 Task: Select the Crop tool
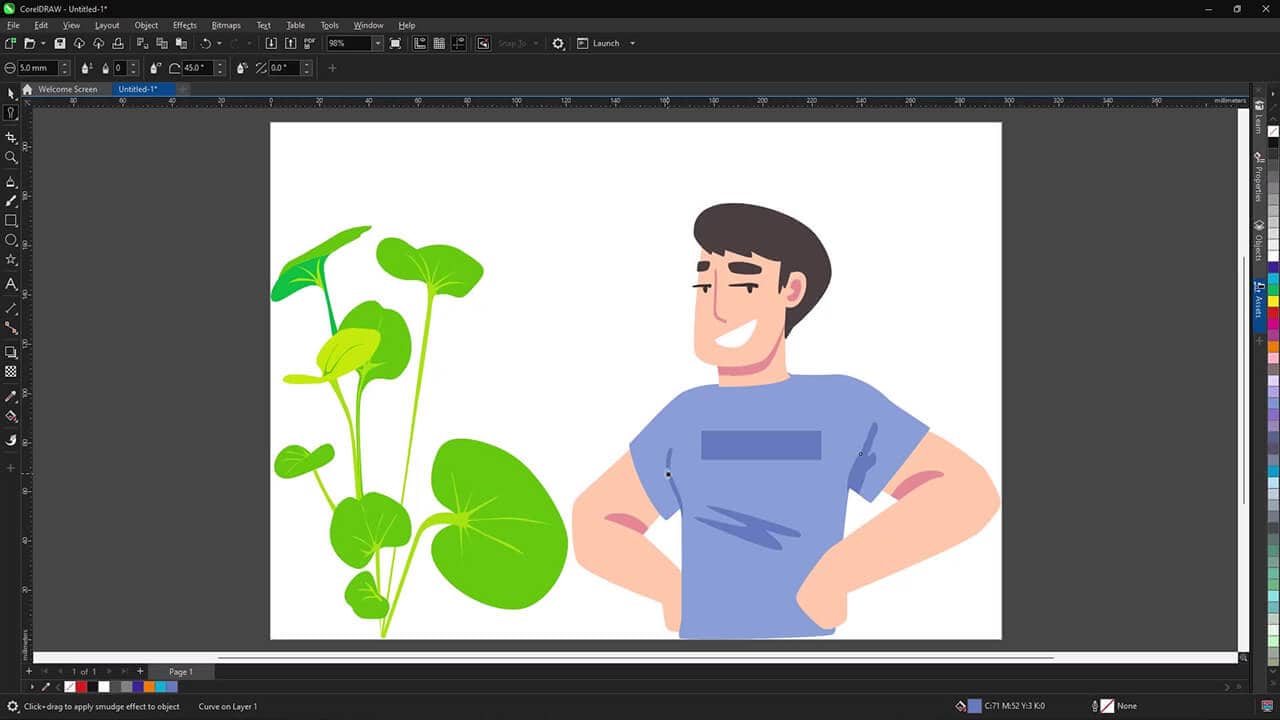[11, 138]
